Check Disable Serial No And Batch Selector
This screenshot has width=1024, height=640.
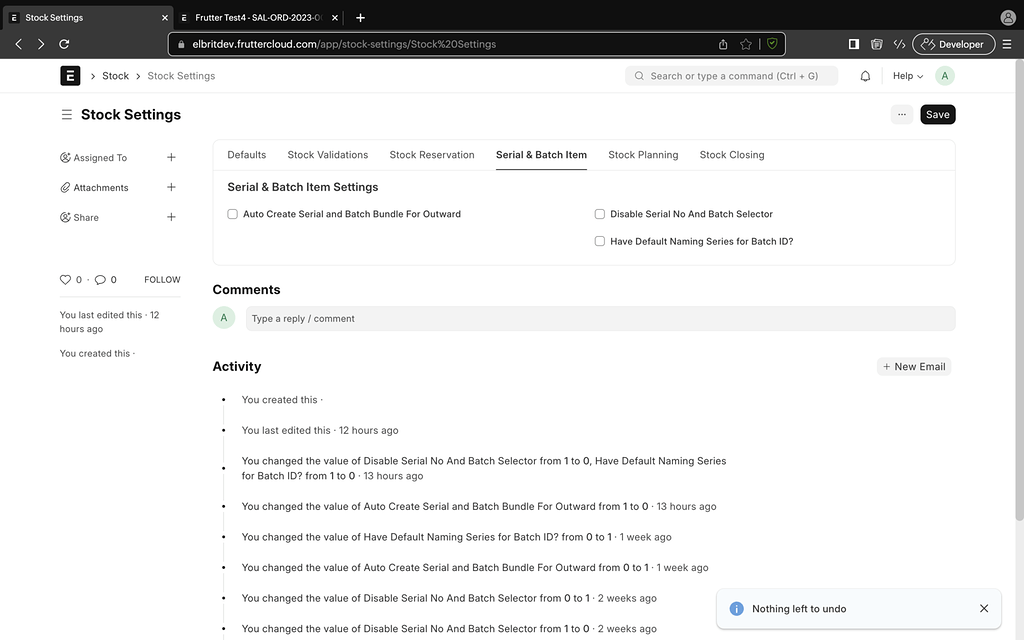tap(599, 213)
